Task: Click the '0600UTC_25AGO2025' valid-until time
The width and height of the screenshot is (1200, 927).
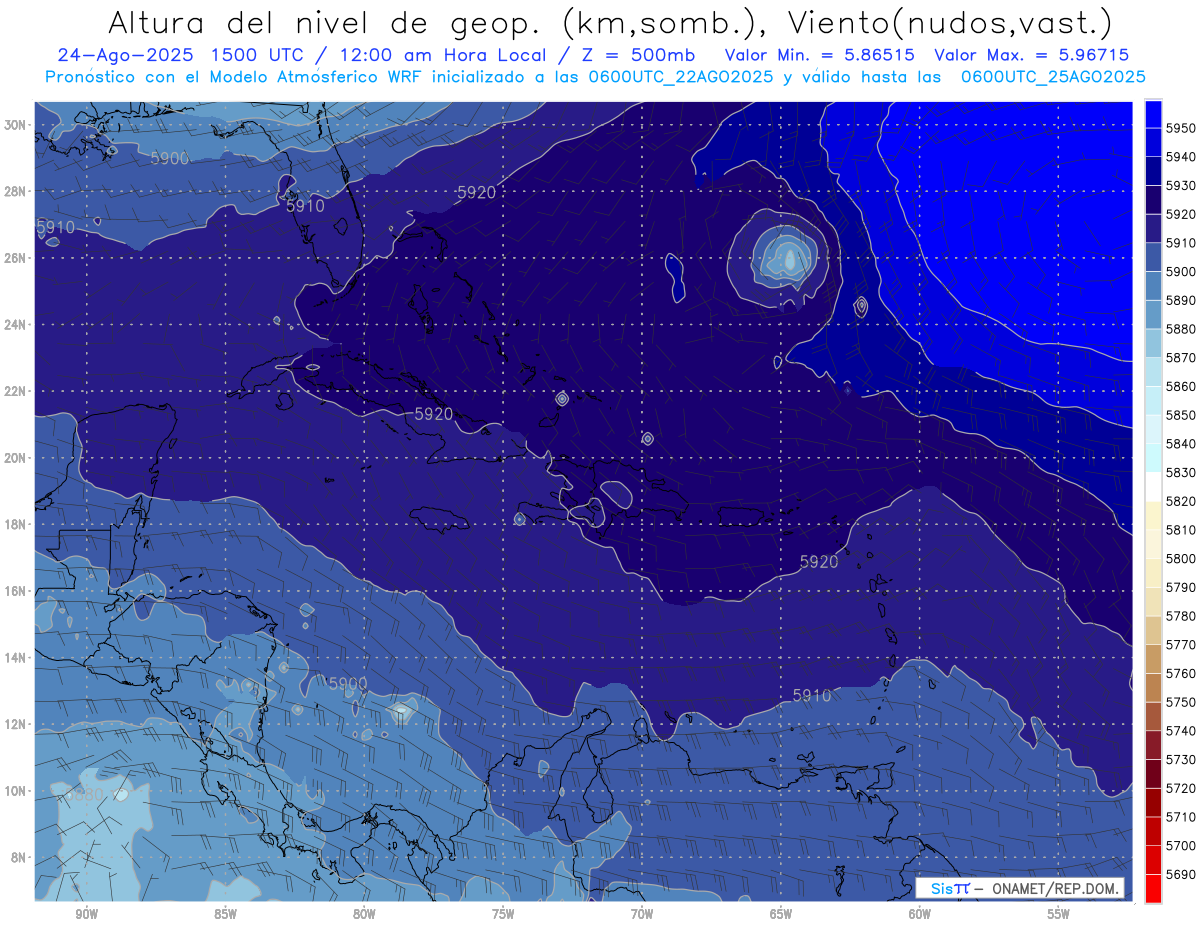Action: [x=1053, y=77]
